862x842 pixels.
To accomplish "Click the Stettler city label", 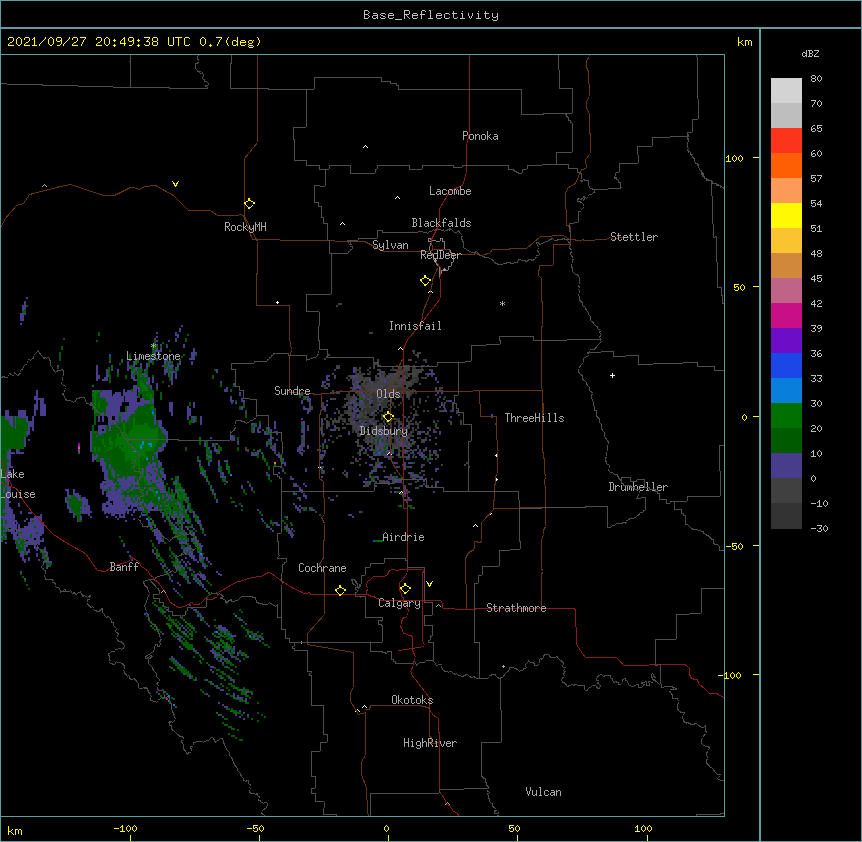I will 634,237.
